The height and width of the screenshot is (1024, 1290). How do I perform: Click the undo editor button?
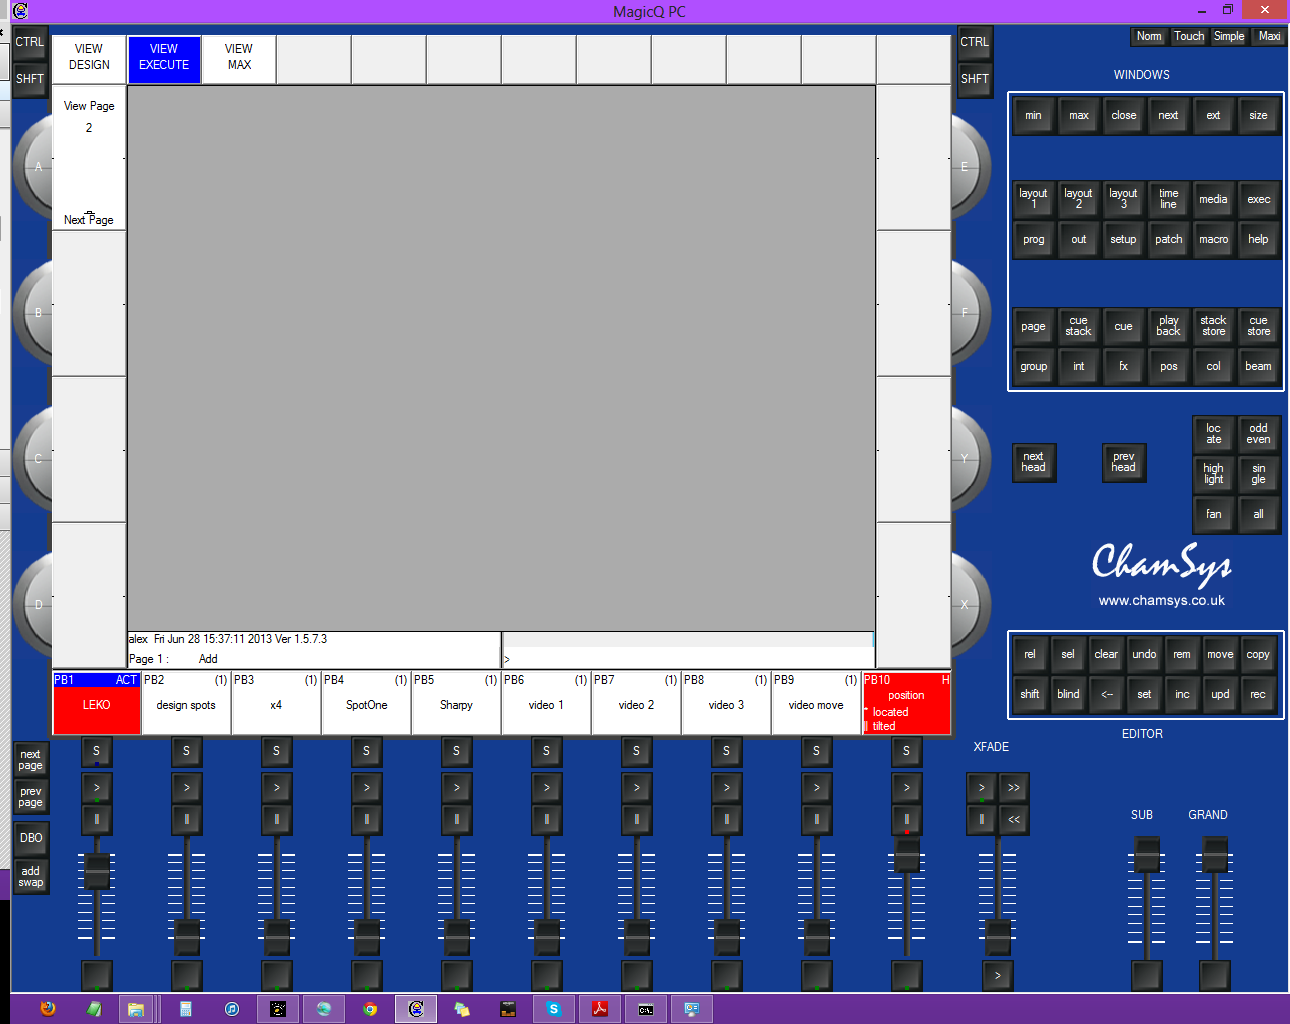coord(1144,655)
